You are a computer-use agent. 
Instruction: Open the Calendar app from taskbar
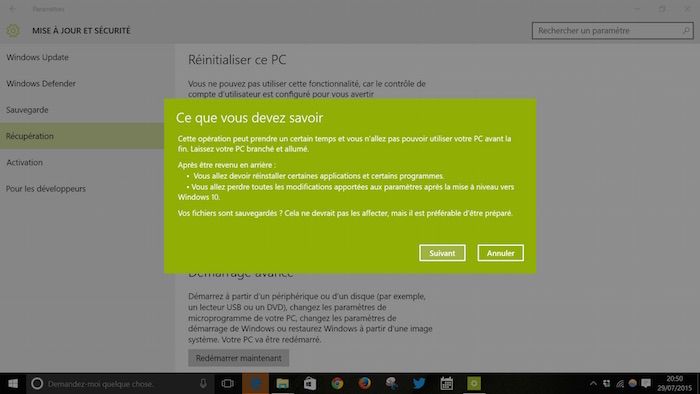click(446, 384)
